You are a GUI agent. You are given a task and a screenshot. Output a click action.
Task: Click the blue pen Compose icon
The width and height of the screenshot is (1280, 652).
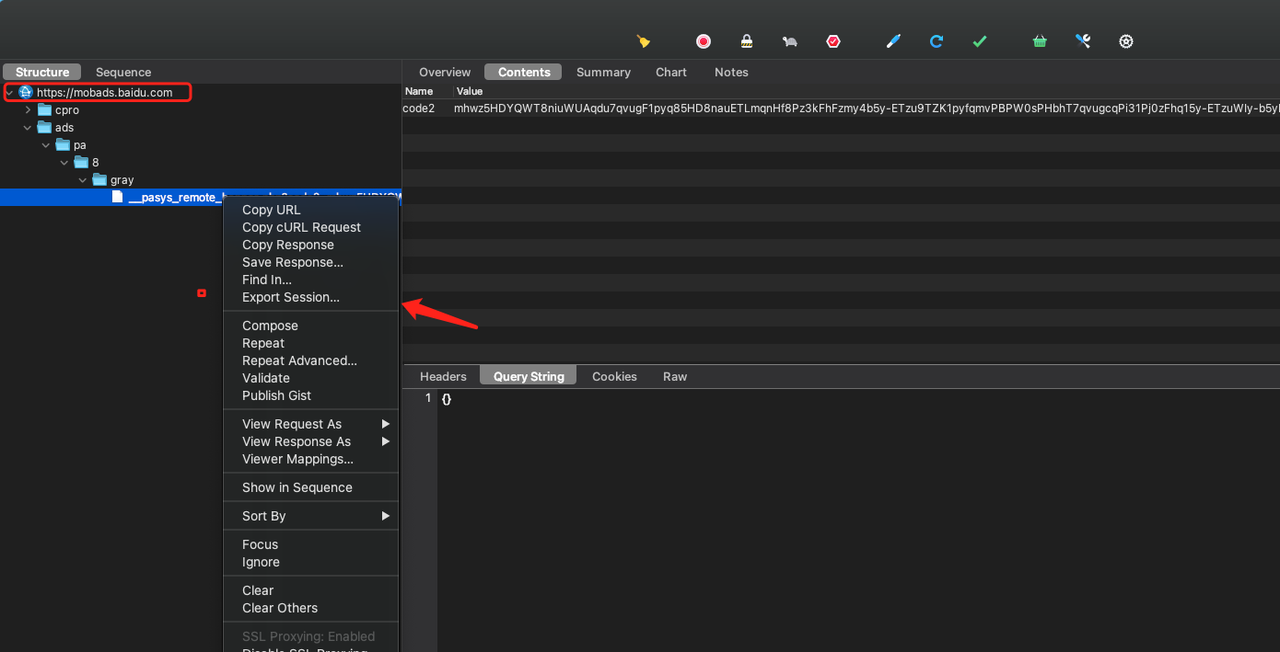pos(894,41)
